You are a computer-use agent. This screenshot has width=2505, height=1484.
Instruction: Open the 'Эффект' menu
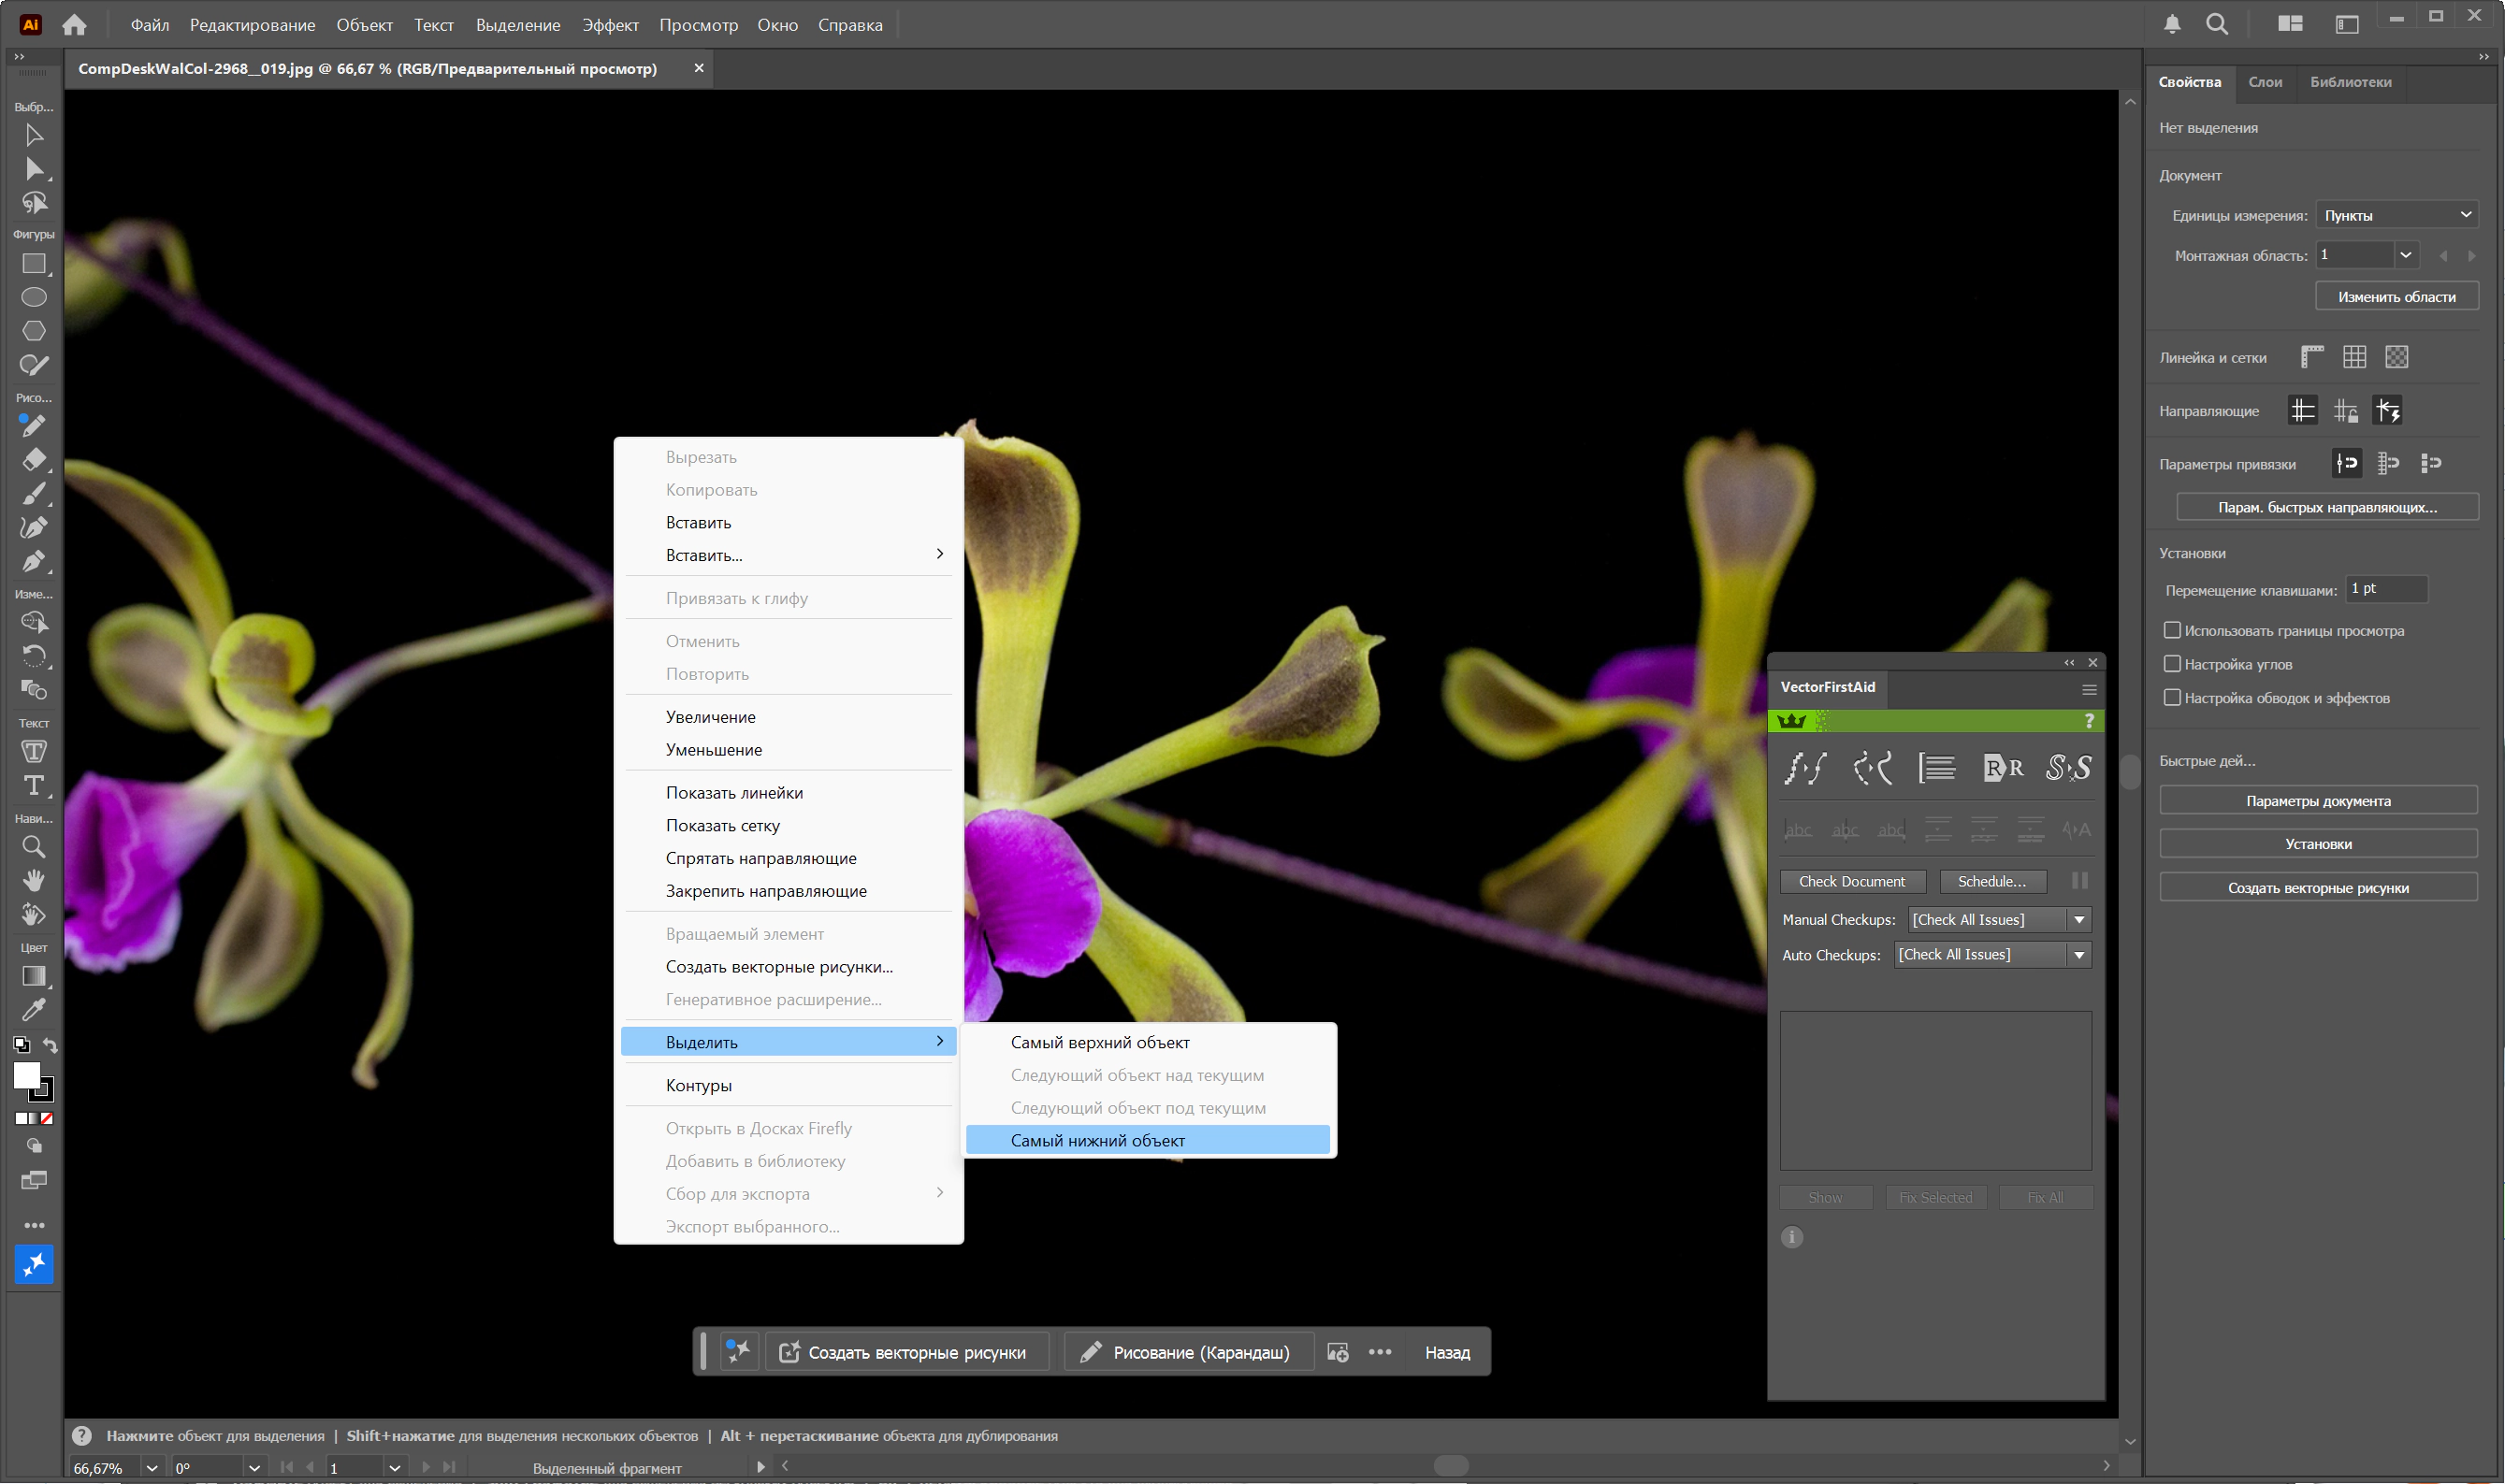click(x=610, y=25)
